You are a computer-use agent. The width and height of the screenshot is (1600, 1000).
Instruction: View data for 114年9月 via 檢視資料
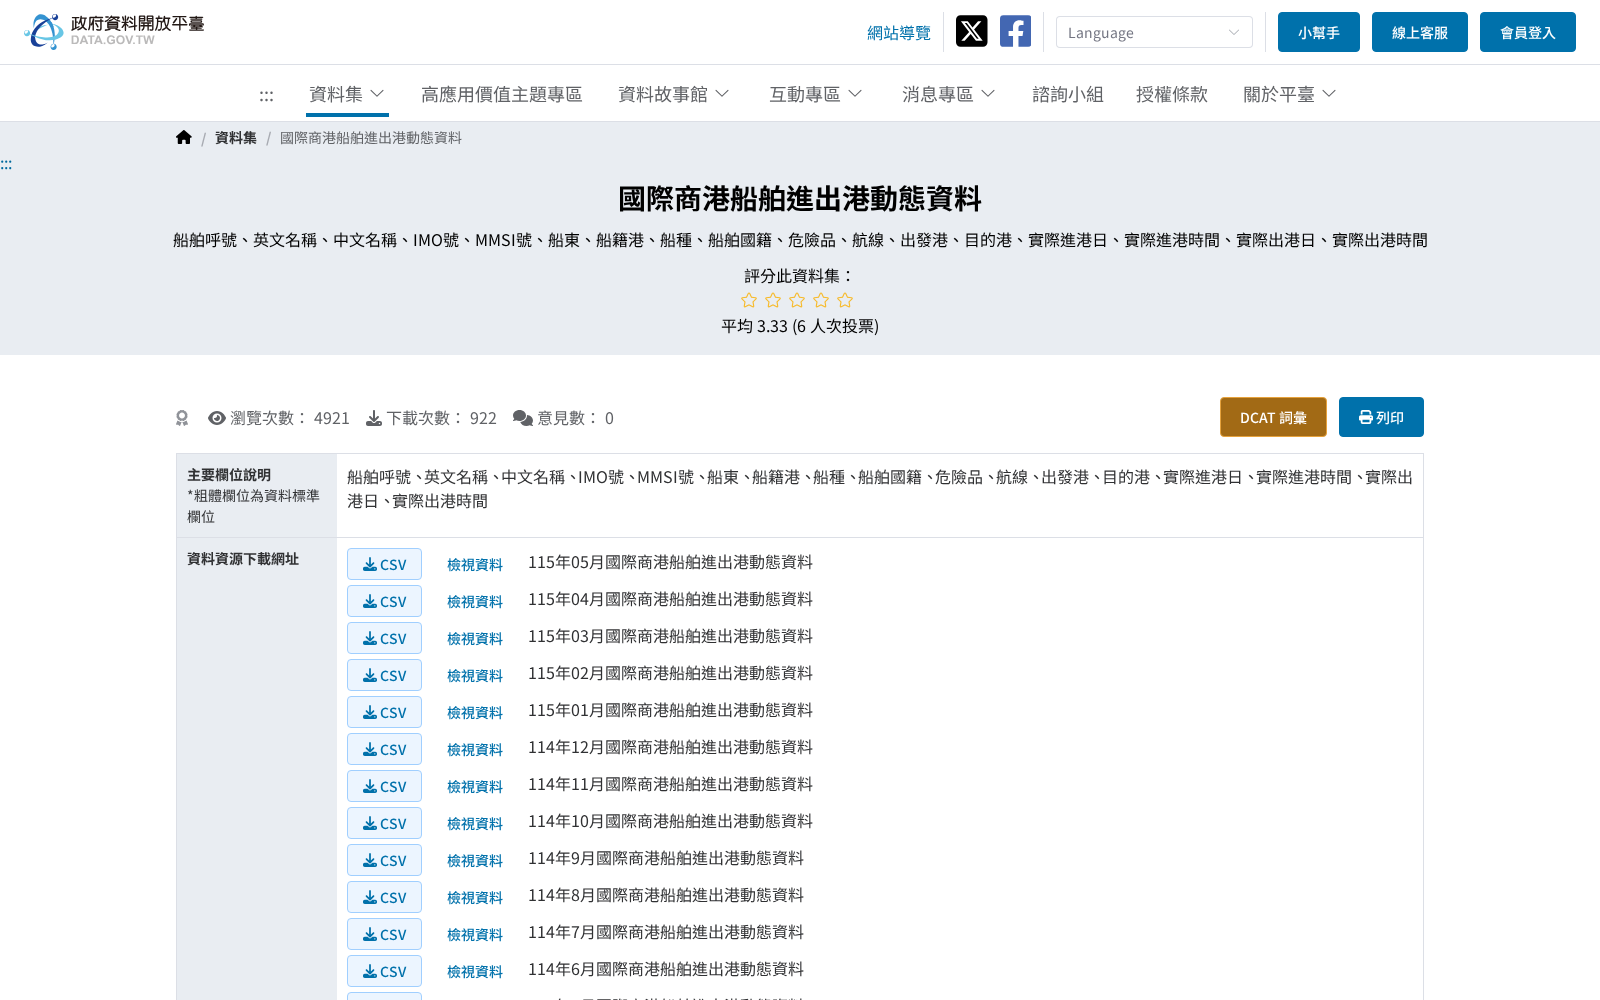tap(475, 861)
